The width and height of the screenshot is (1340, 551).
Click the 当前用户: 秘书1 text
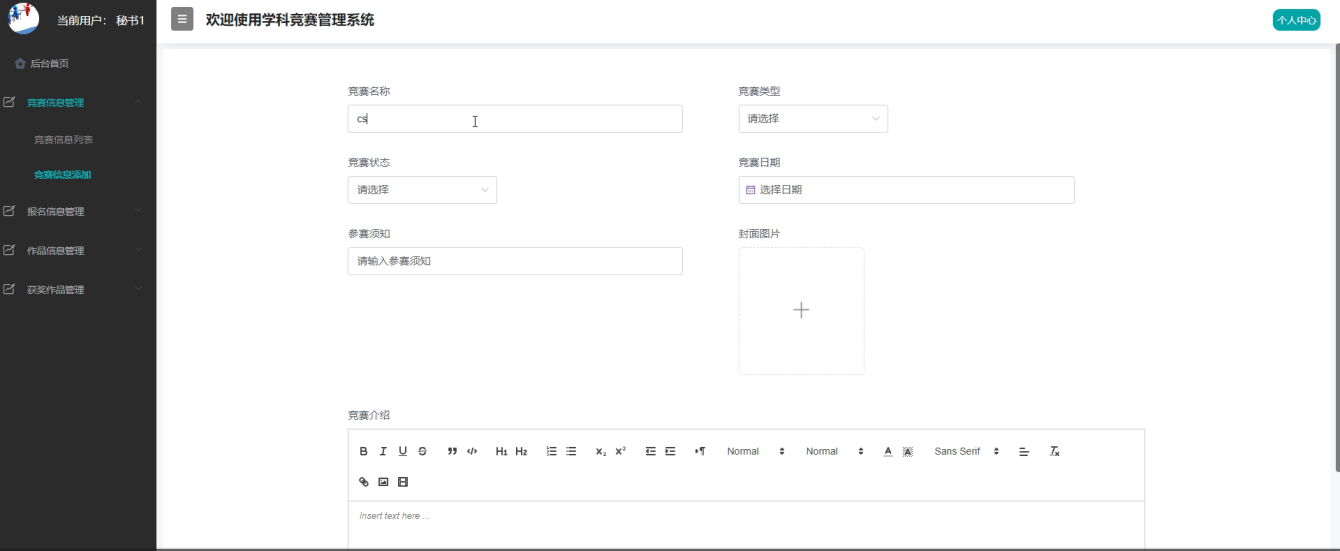[101, 20]
